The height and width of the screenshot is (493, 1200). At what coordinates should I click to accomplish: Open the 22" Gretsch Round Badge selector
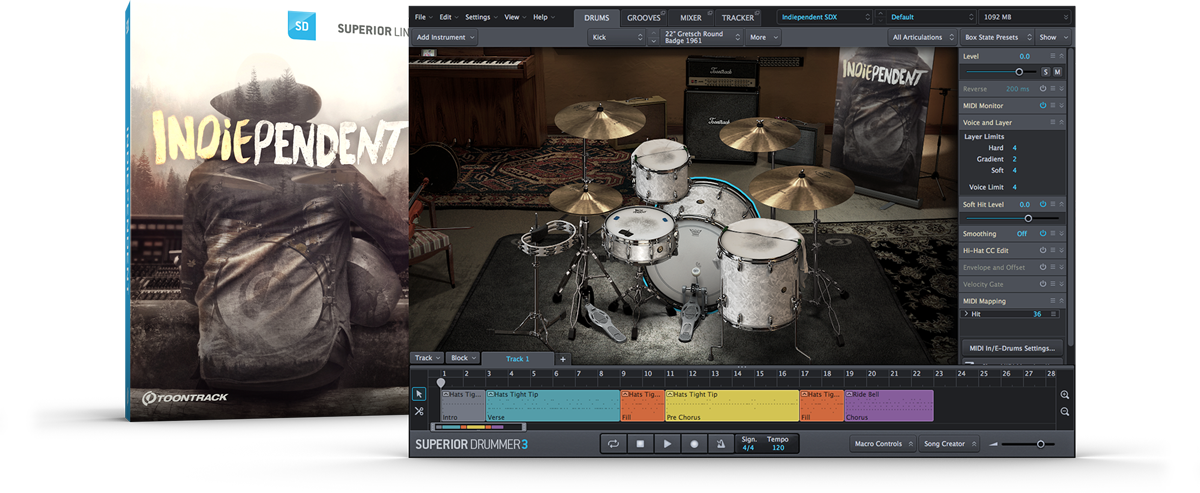[702, 37]
